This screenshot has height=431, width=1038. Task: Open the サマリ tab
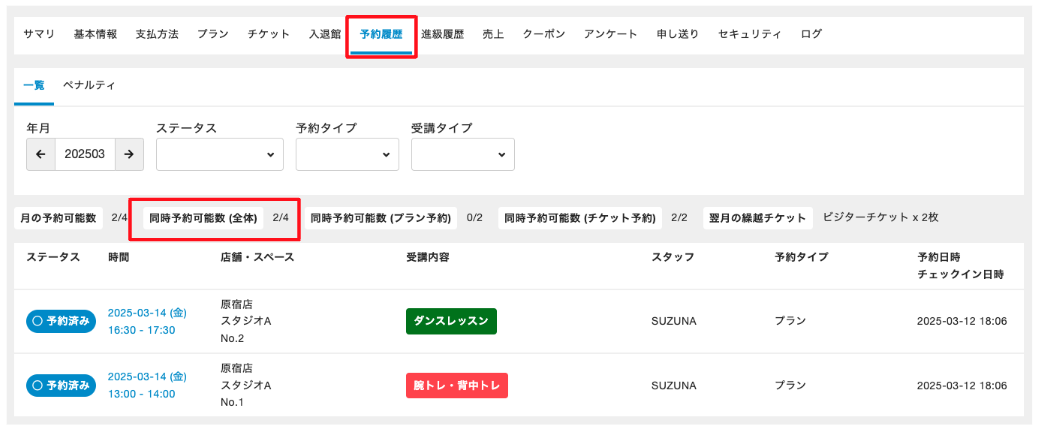pyautogui.click(x=38, y=34)
